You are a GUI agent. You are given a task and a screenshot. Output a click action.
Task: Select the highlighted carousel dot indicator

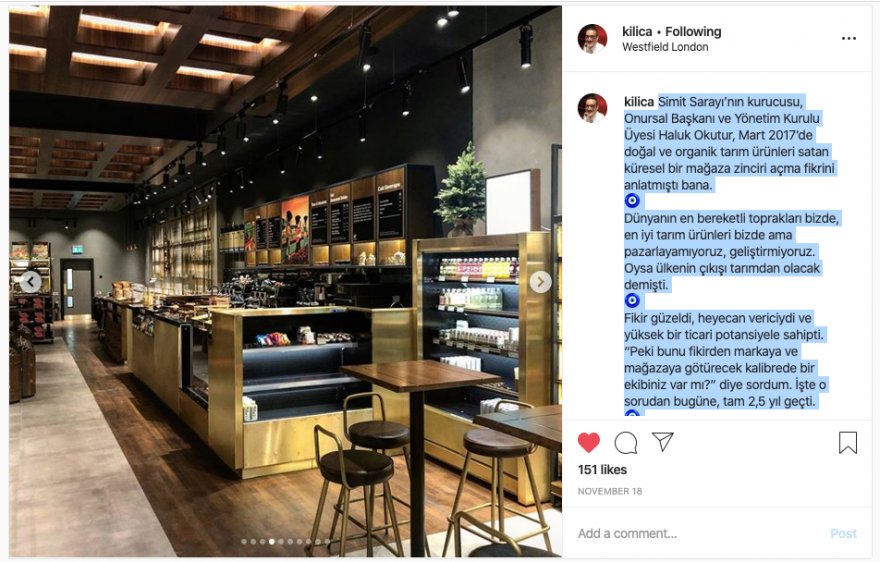pos(272,542)
